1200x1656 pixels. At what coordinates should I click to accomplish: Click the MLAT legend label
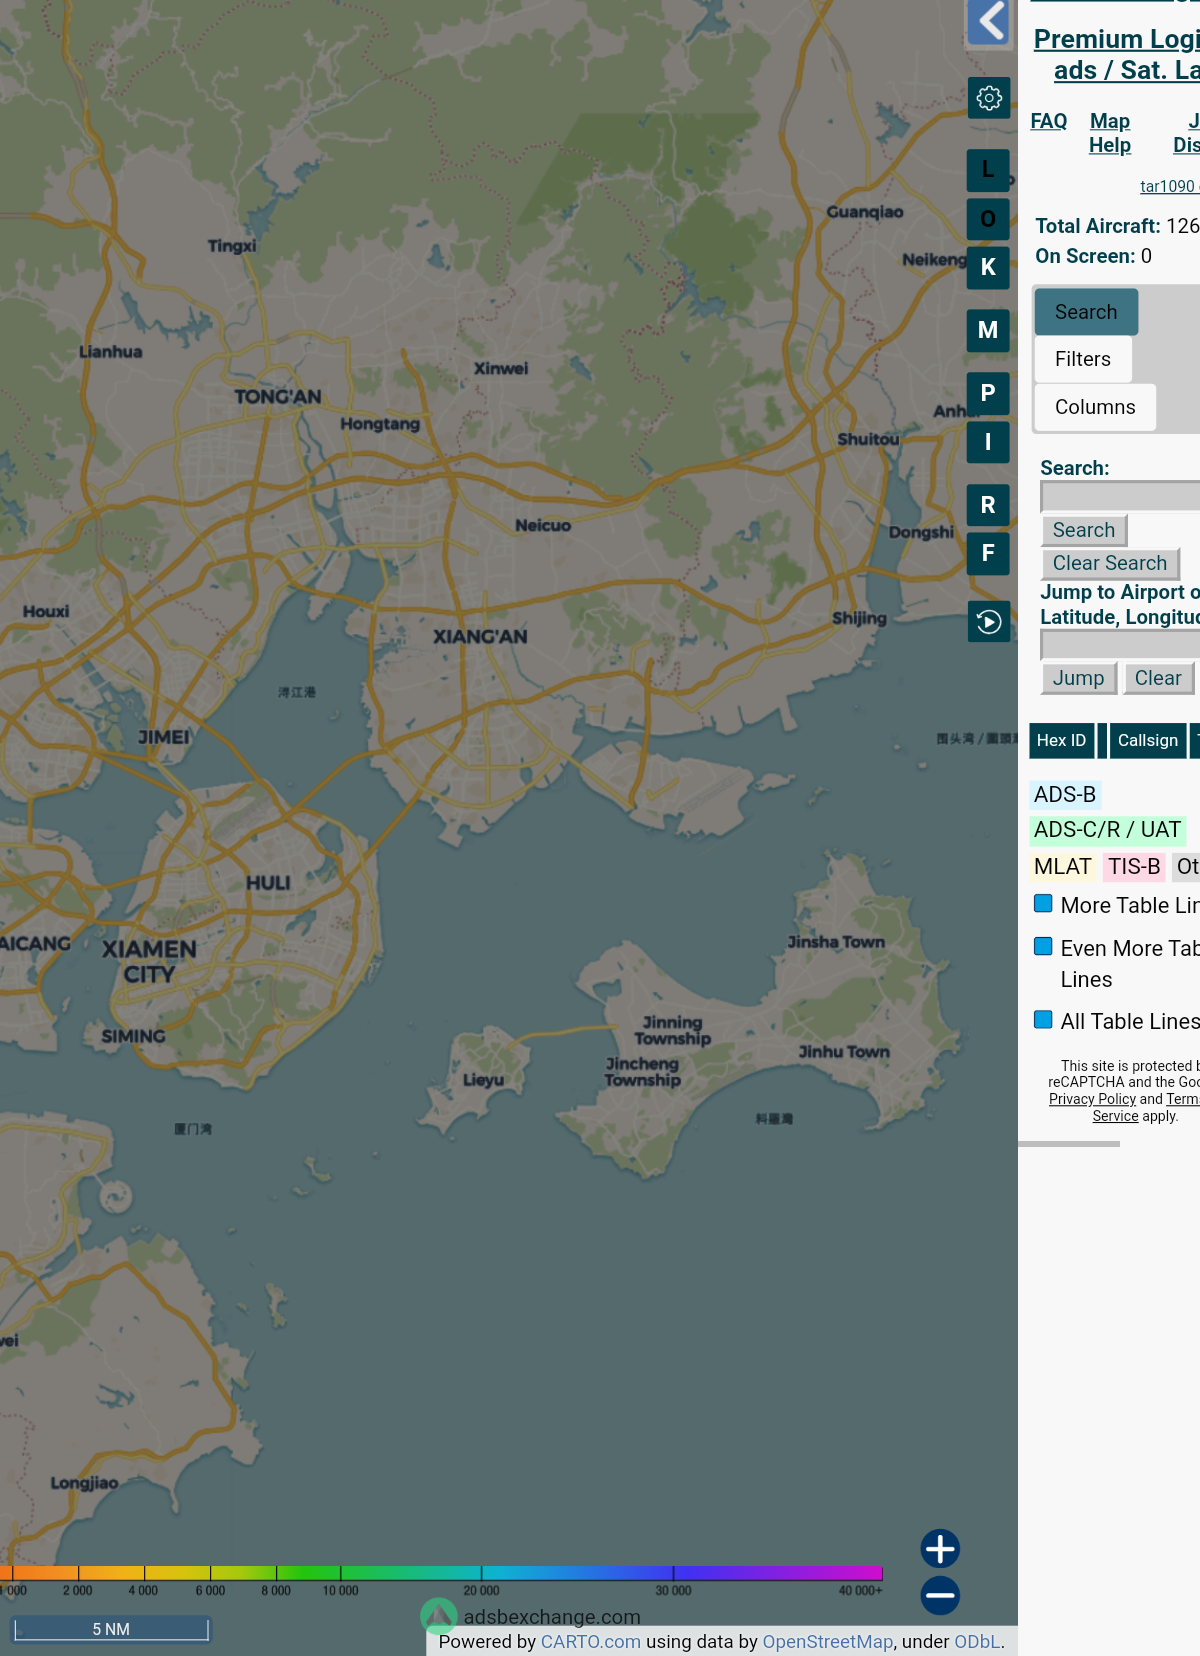click(x=1063, y=867)
